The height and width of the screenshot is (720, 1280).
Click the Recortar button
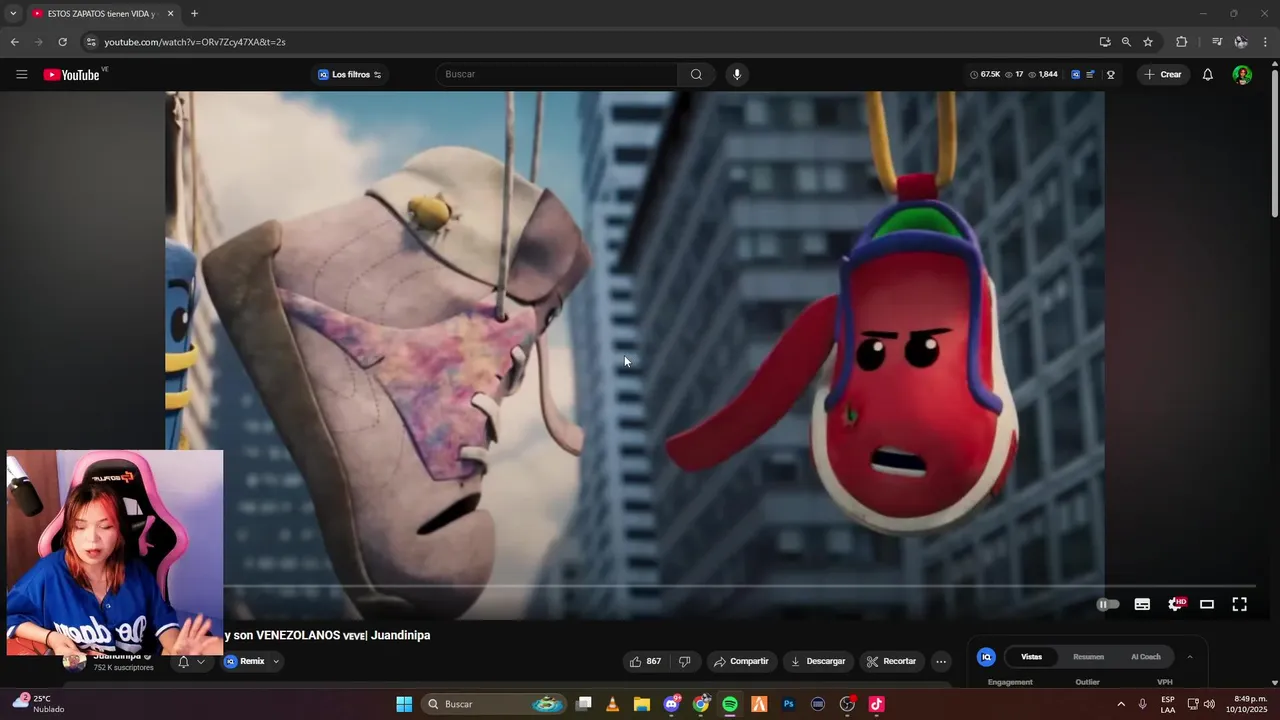tap(891, 661)
